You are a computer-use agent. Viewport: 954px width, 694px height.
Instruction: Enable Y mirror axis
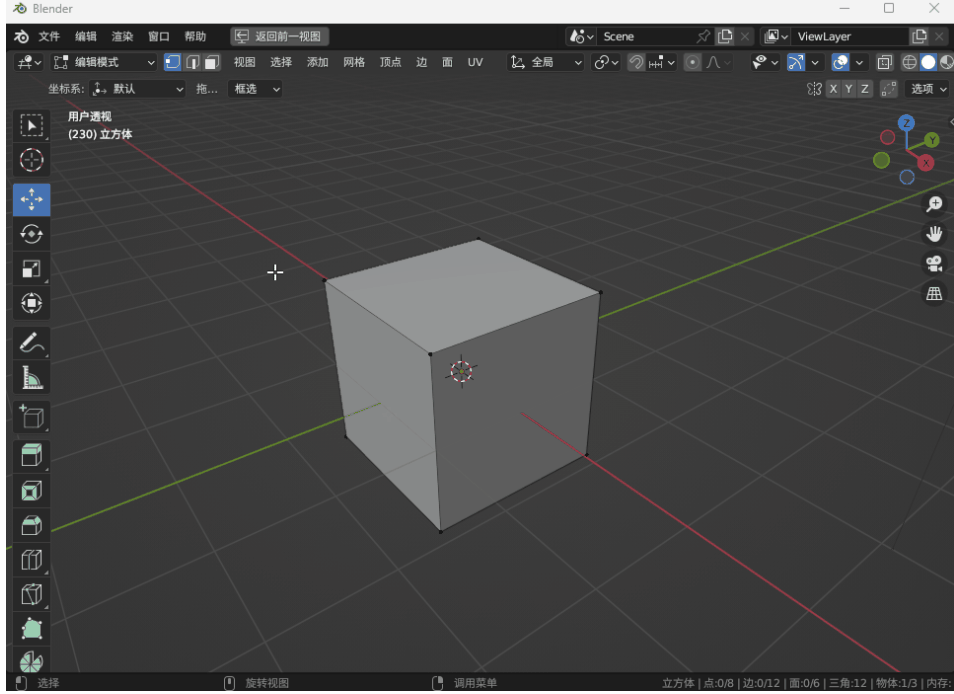pyautogui.click(x=849, y=89)
